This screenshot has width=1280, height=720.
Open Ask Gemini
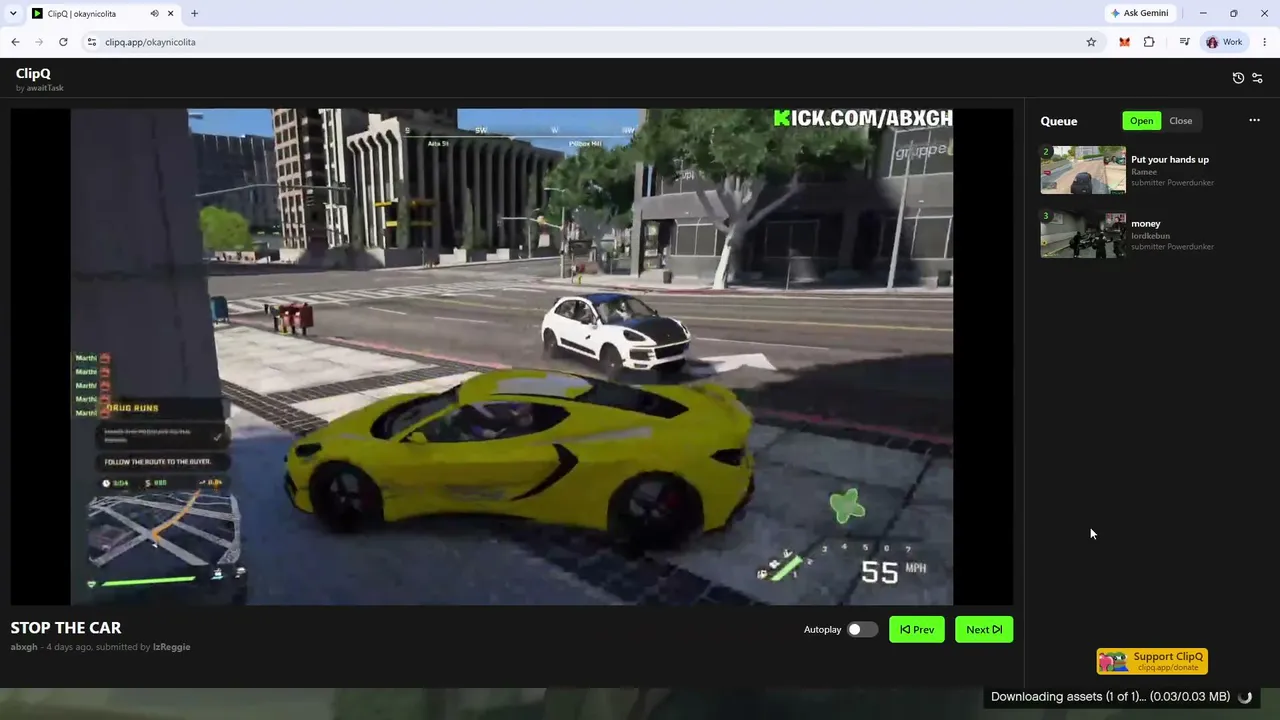point(1139,14)
